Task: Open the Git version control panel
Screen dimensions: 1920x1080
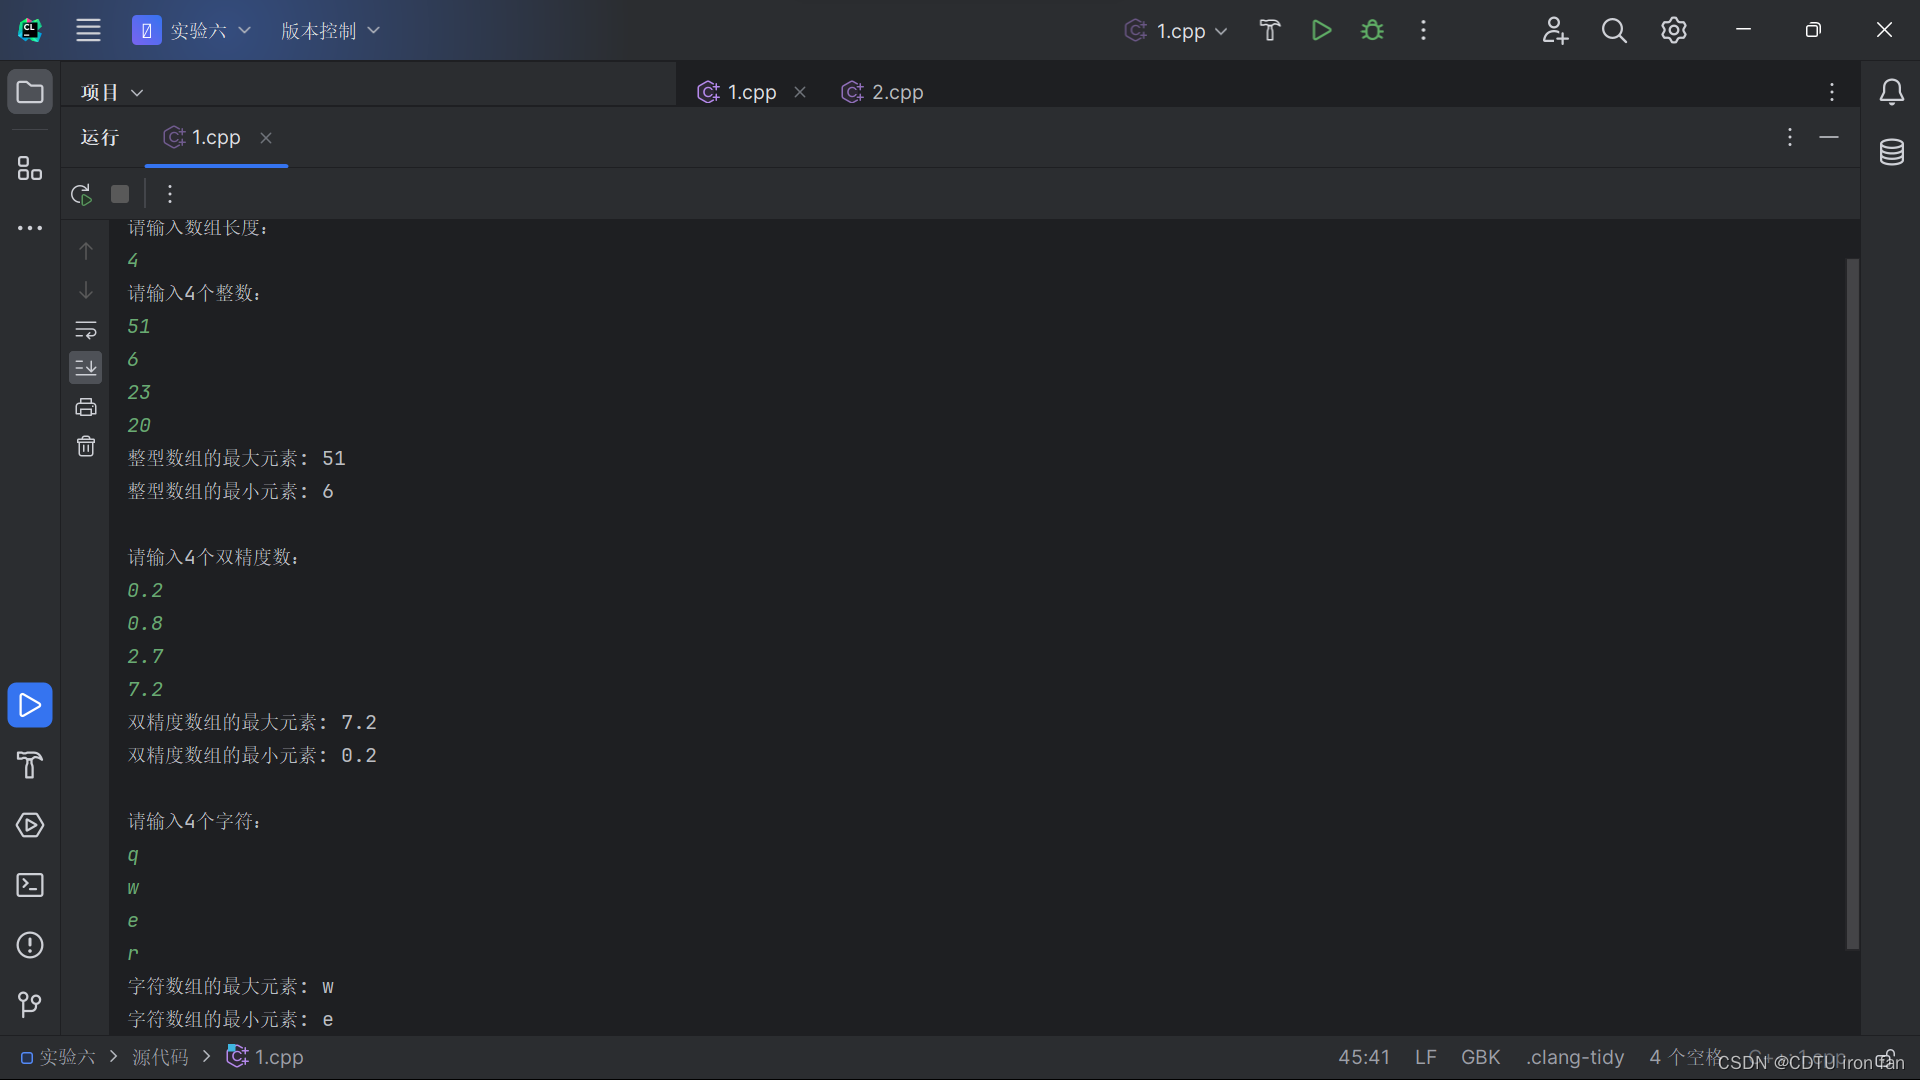Action: coord(30,1004)
